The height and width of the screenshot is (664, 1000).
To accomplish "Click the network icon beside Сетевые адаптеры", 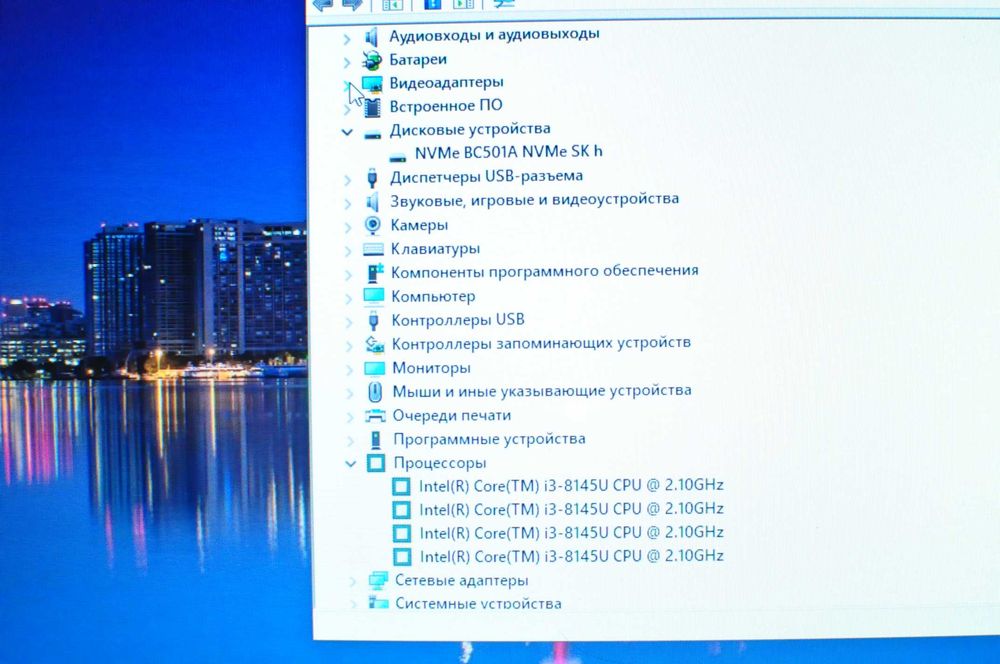I will pos(378,580).
